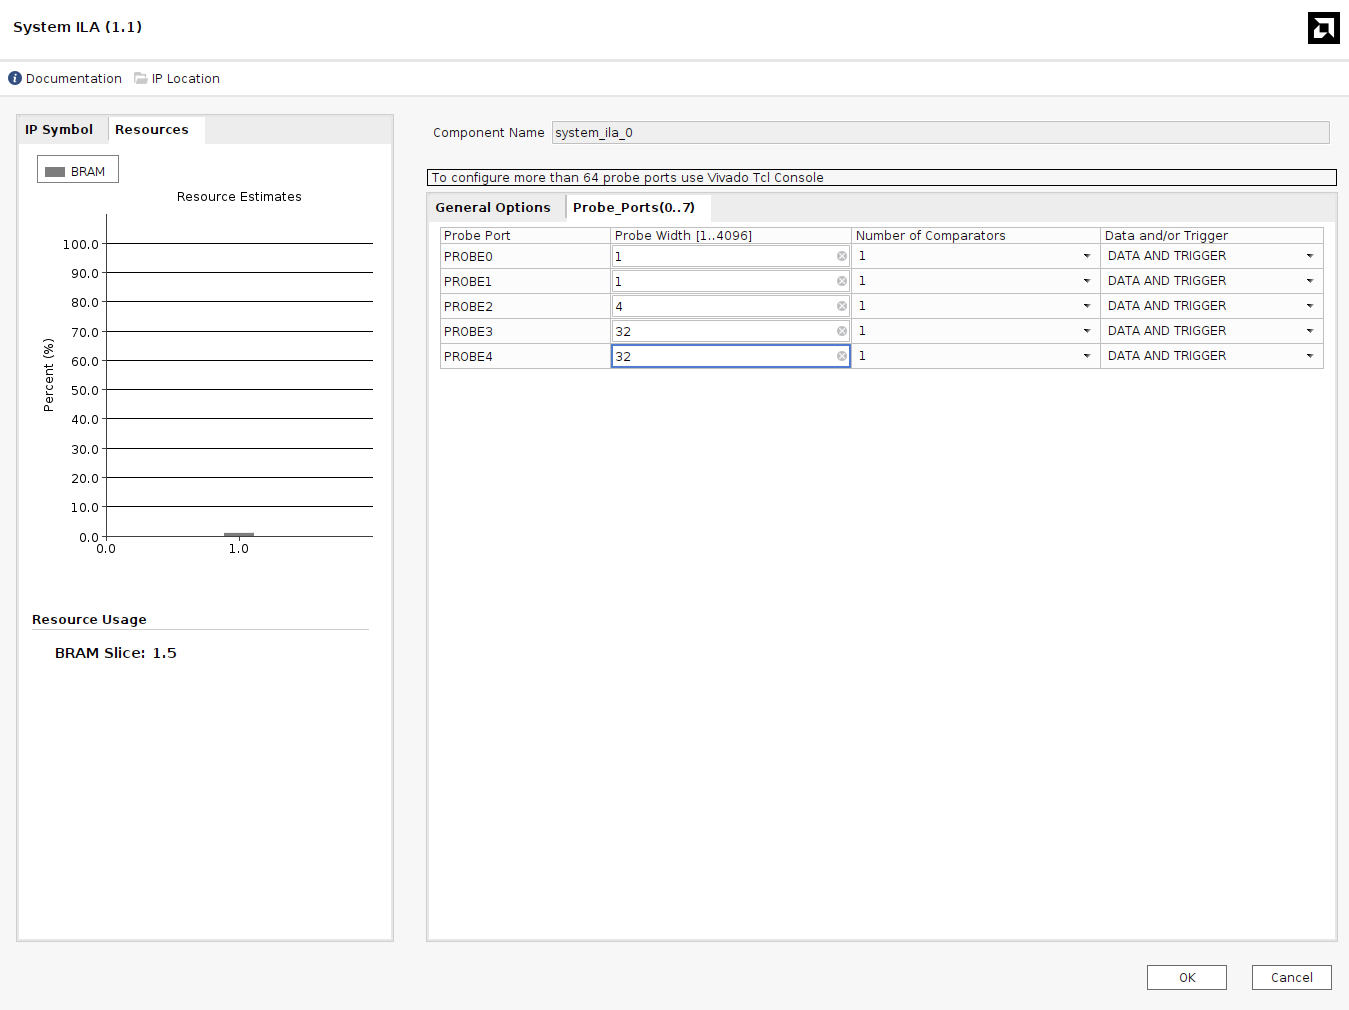This screenshot has width=1349, height=1010.
Task: Clear the PROBE3 width field icon
Action: click(x=842, y=331)
